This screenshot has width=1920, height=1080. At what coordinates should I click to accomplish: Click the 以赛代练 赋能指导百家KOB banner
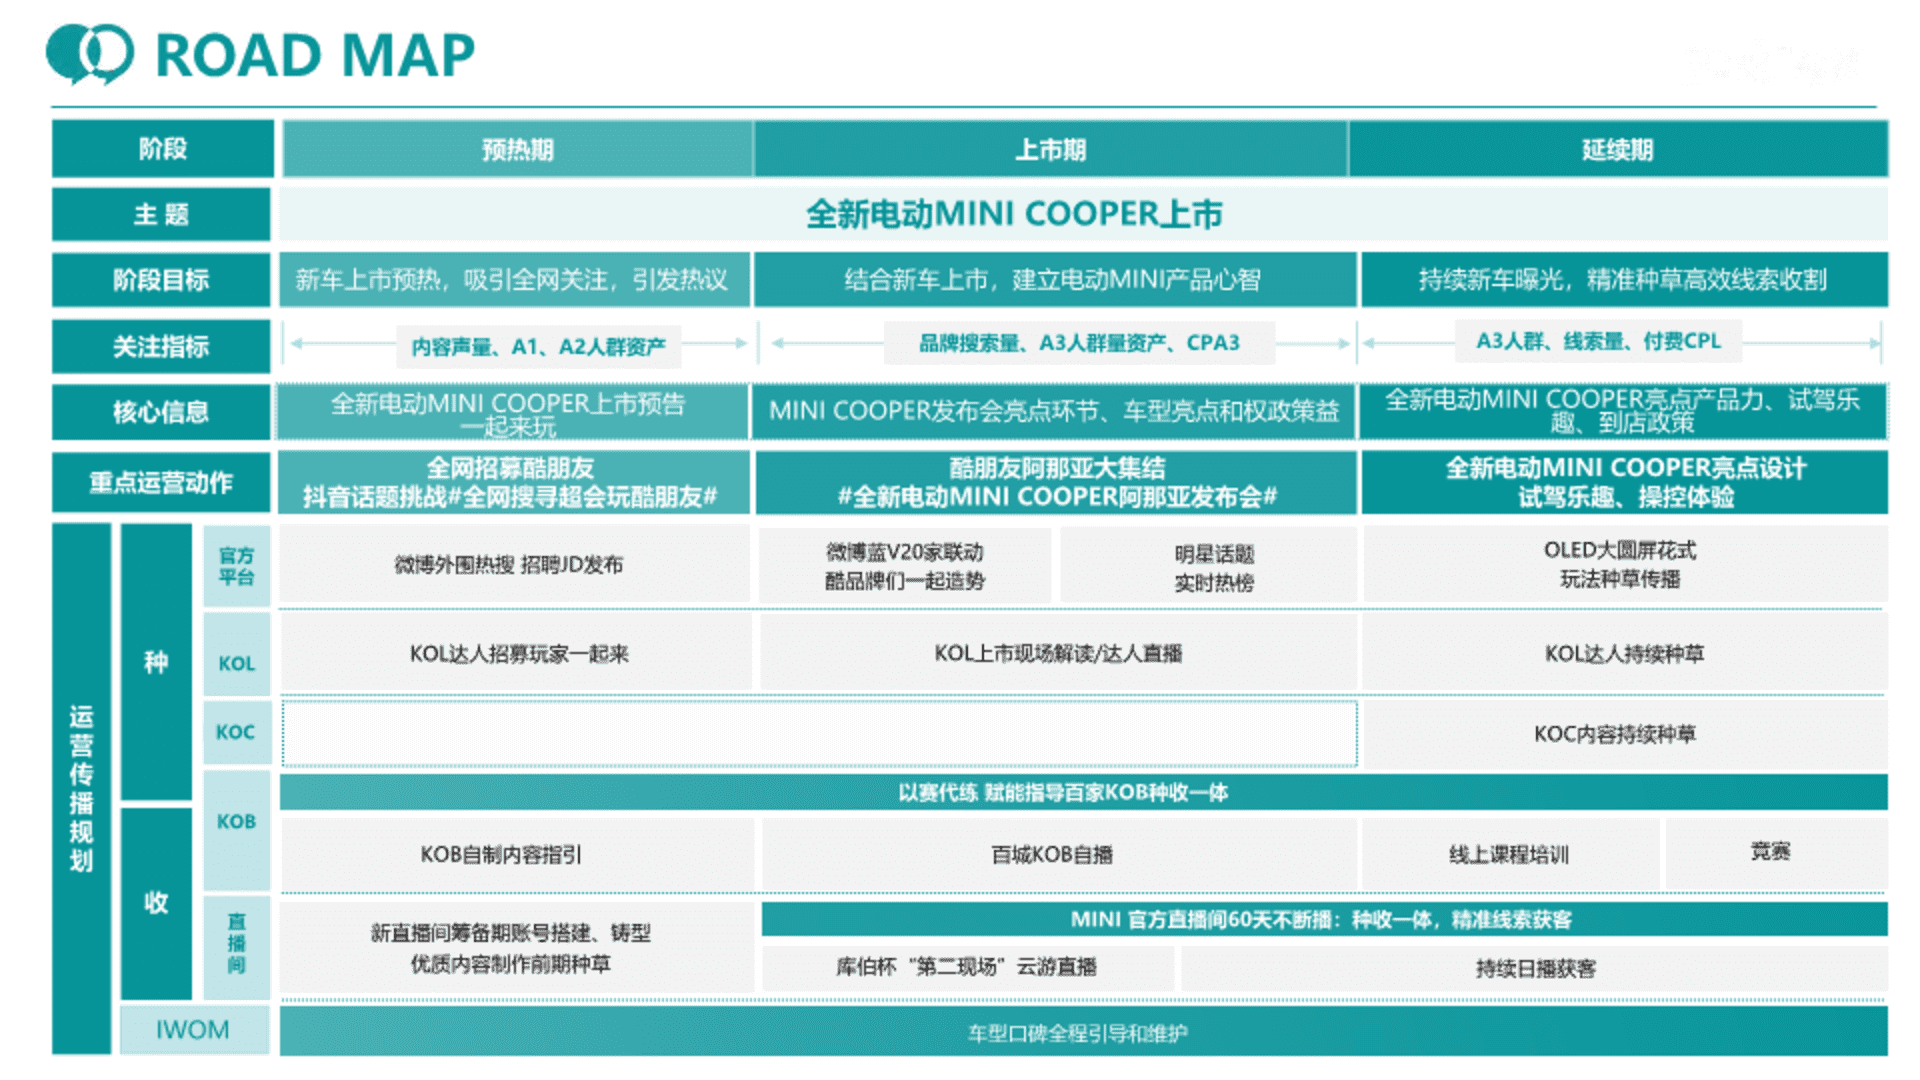tap(1084, 792)
